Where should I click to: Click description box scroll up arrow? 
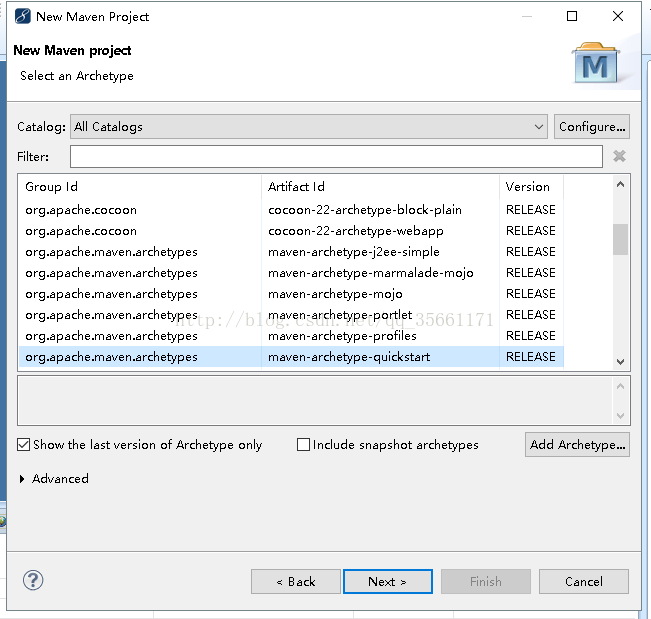coord(620,387)
